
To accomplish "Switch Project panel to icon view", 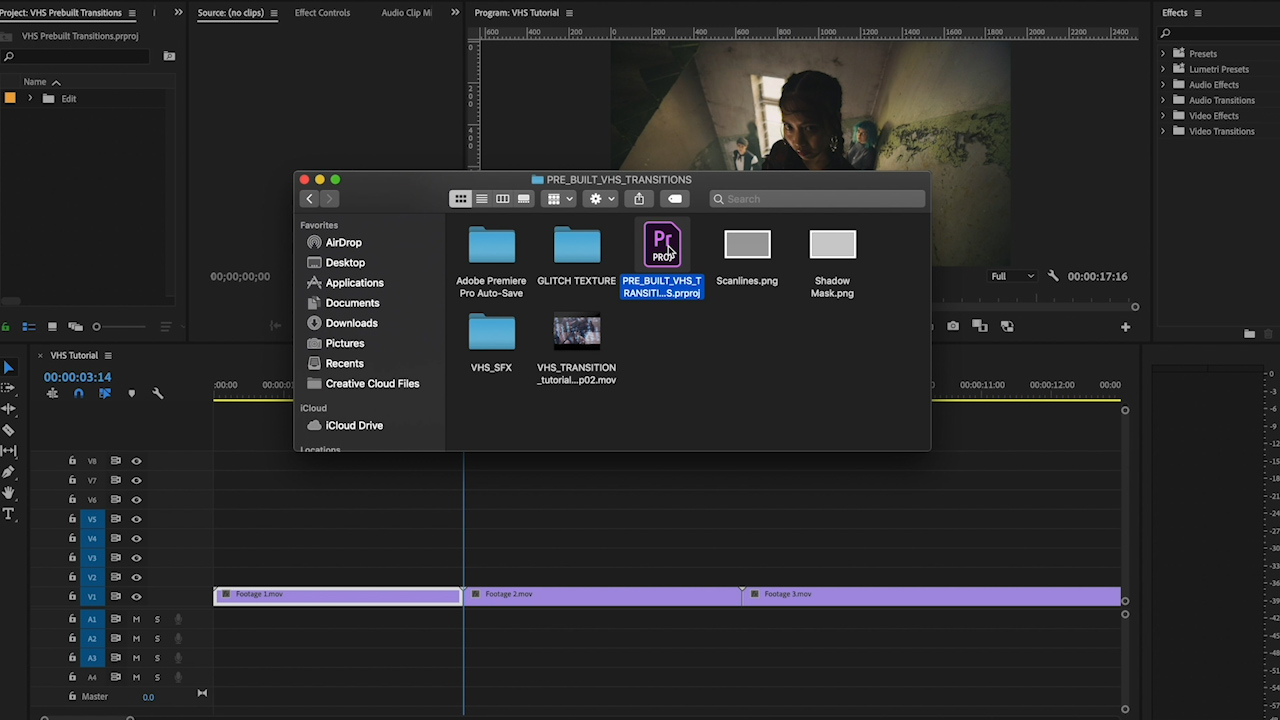I will click(52, 326).
